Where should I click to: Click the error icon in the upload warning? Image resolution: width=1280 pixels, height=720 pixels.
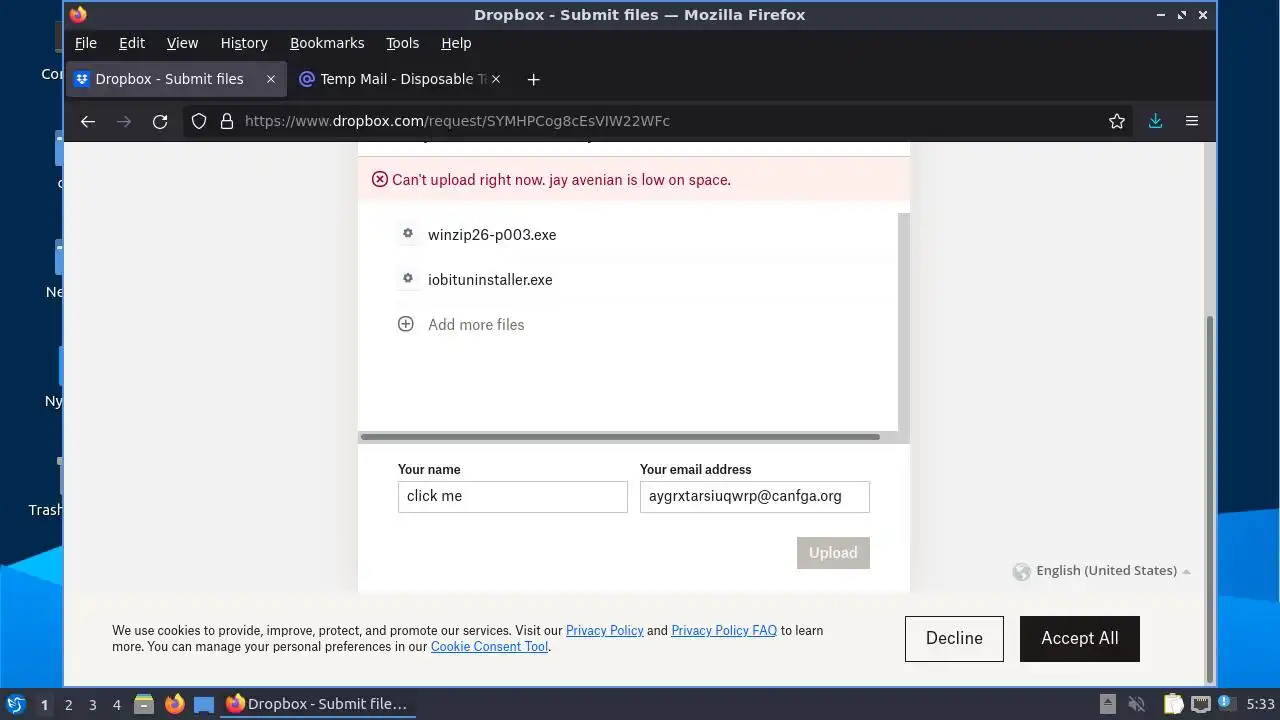(380, 180)
